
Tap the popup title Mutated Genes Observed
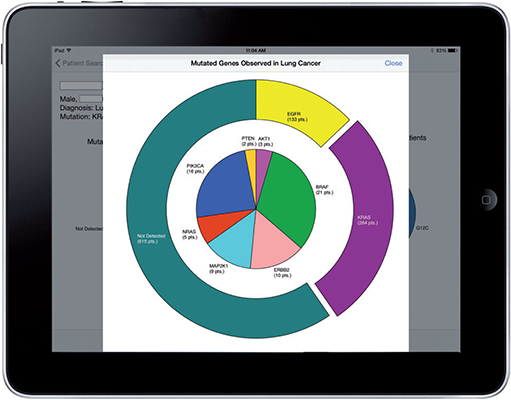255,63
